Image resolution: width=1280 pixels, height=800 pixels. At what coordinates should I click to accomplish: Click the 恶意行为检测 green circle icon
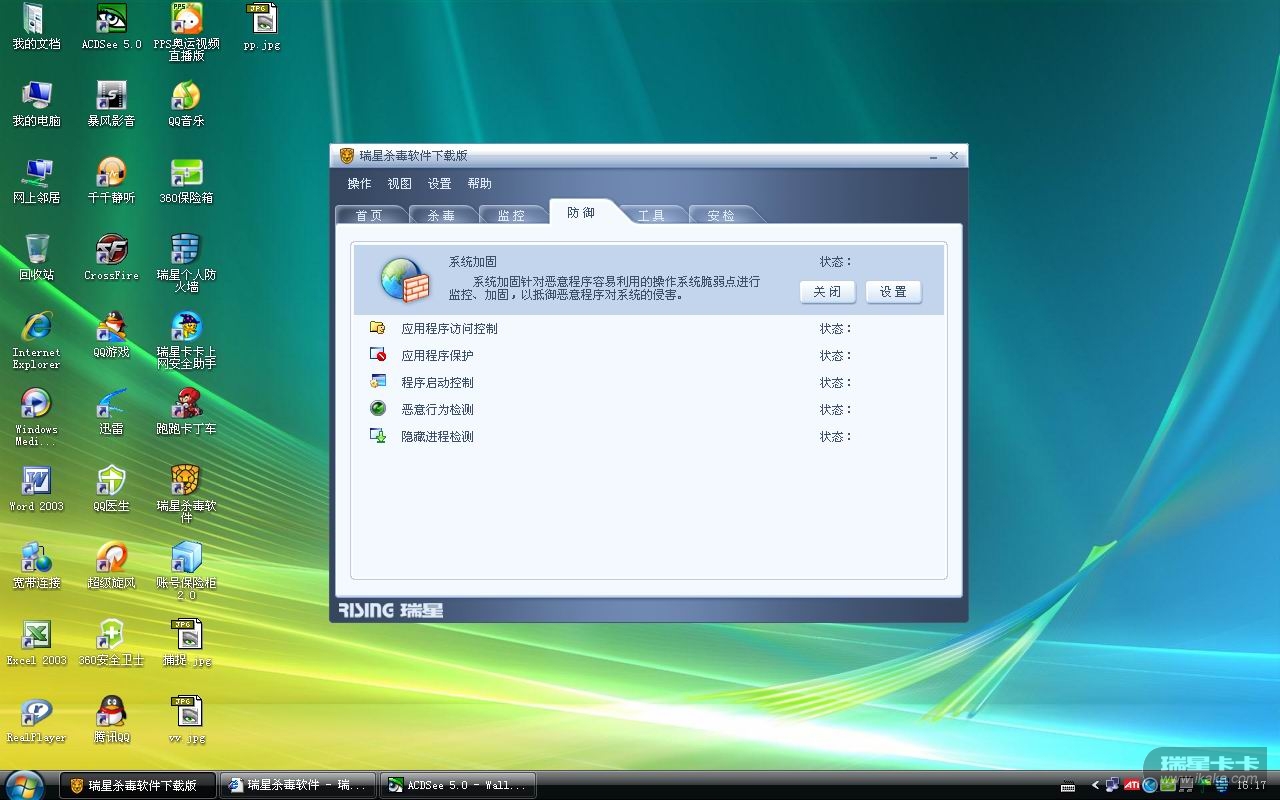tap(378, 409)
